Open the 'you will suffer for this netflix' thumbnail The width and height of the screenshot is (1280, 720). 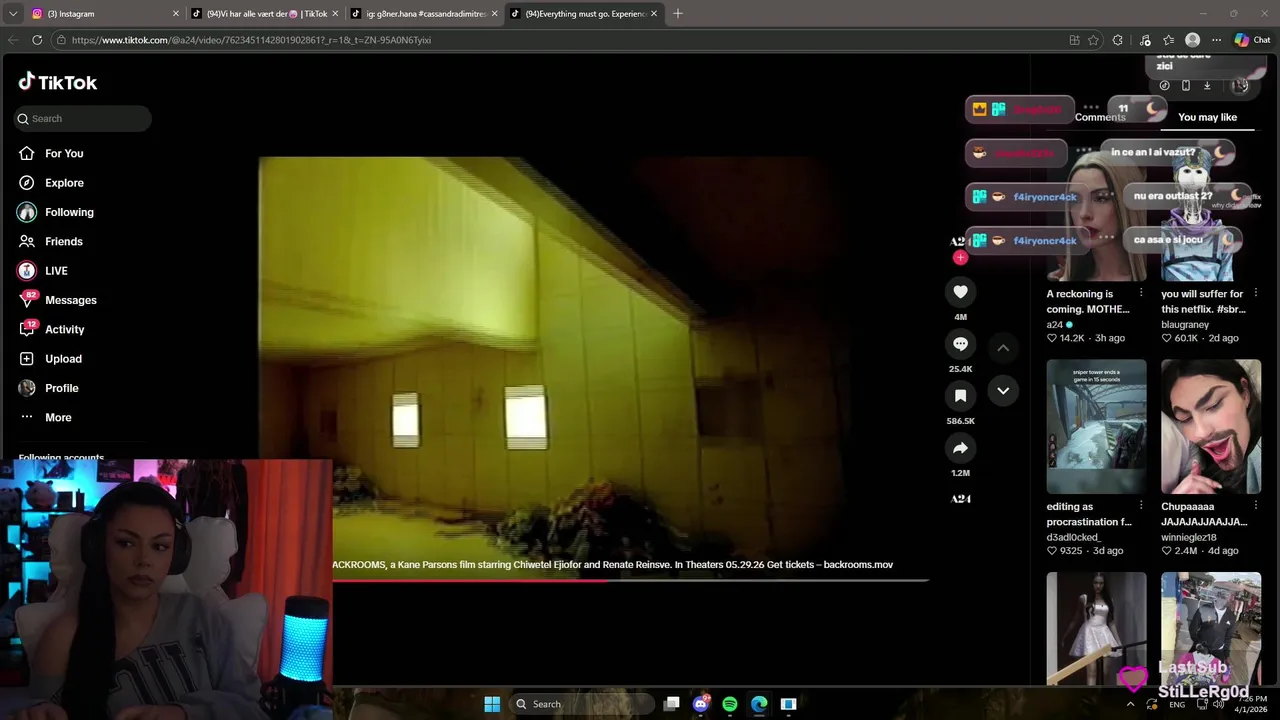[x=1211, y=214]
